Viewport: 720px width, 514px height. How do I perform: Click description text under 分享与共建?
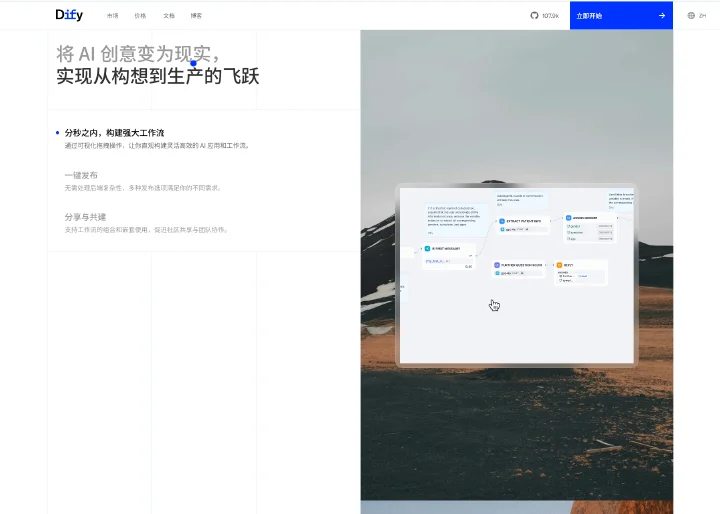146,230
